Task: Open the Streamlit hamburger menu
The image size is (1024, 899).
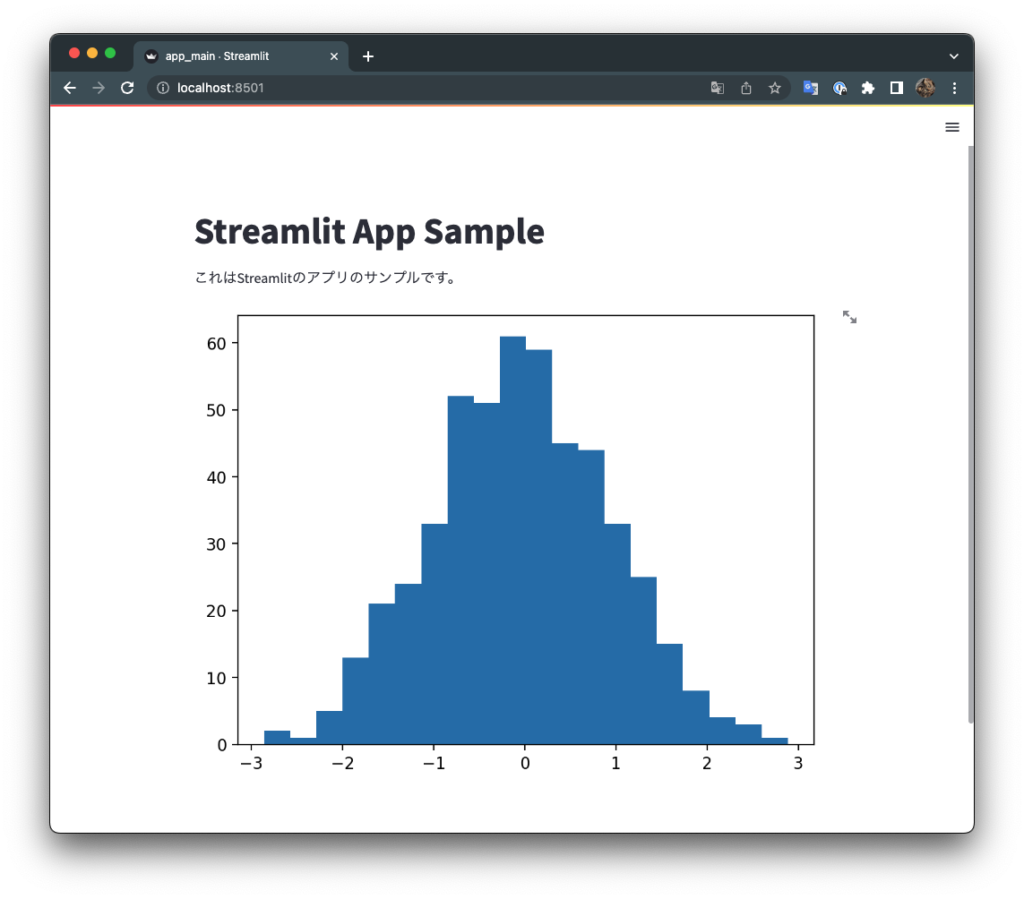Action: pos(952,127)
